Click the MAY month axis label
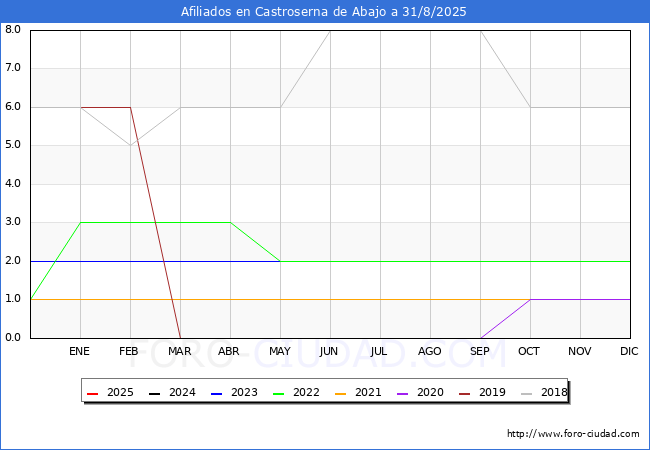The width and height of the screenshot is (650, 450). click(x=280, y=351)
